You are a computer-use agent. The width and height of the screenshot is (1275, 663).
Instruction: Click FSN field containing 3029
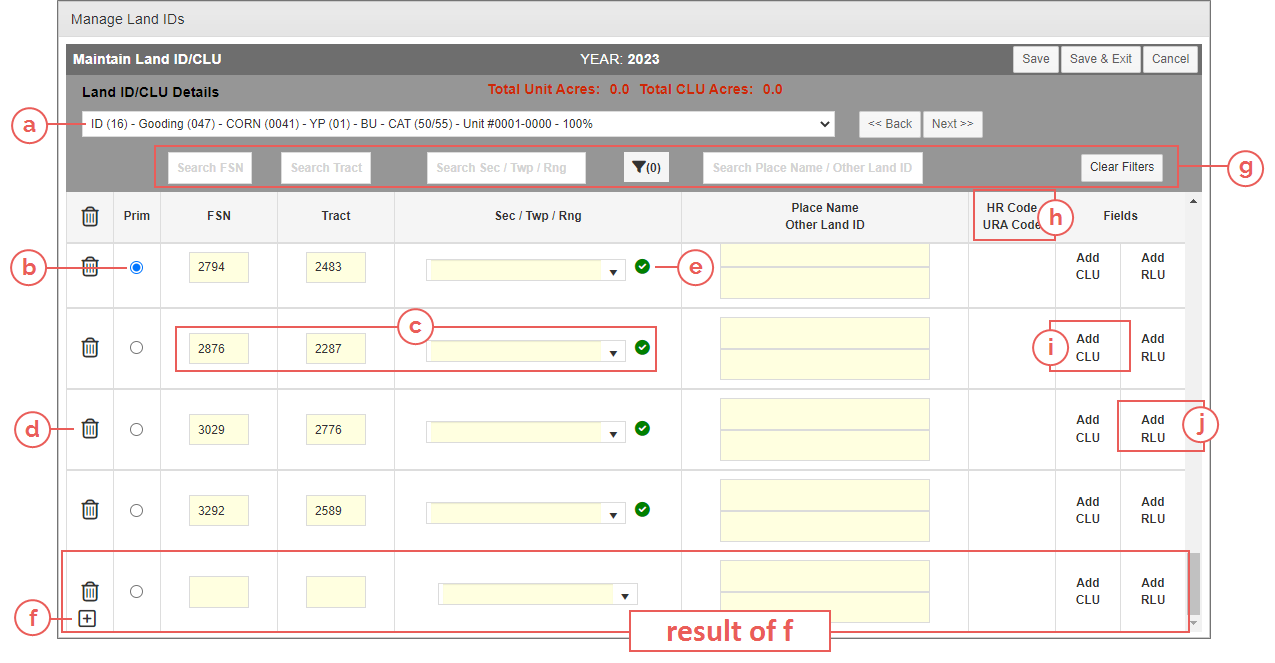219,429
